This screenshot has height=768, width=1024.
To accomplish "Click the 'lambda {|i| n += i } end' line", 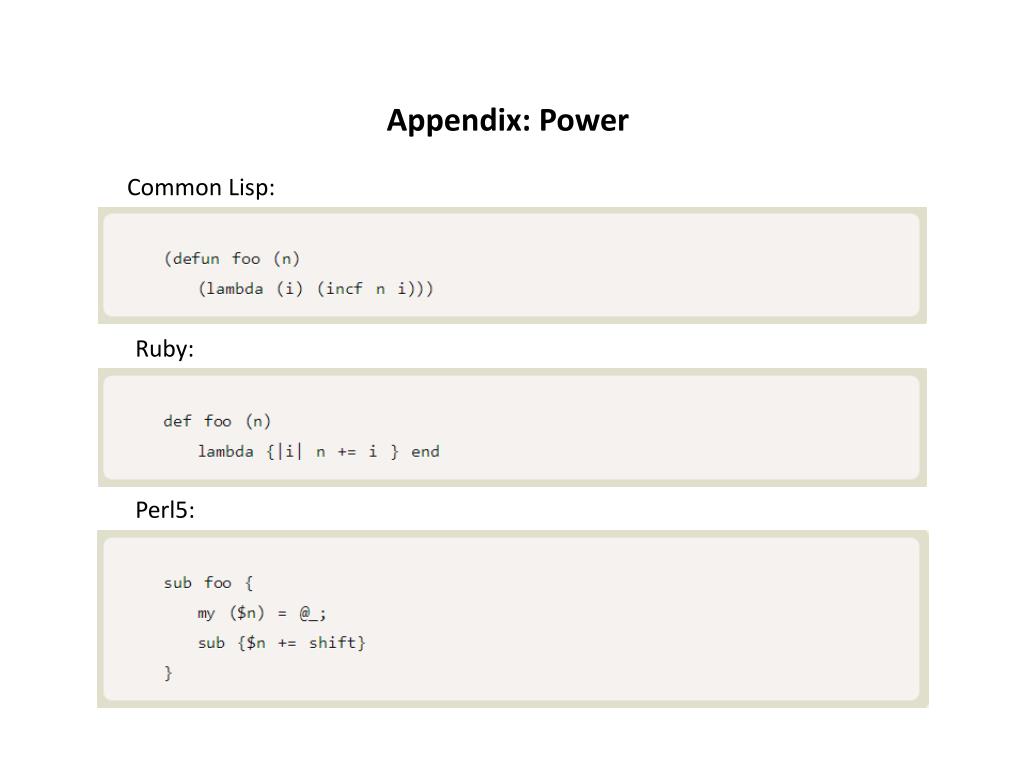I will (x=319, y=451).
